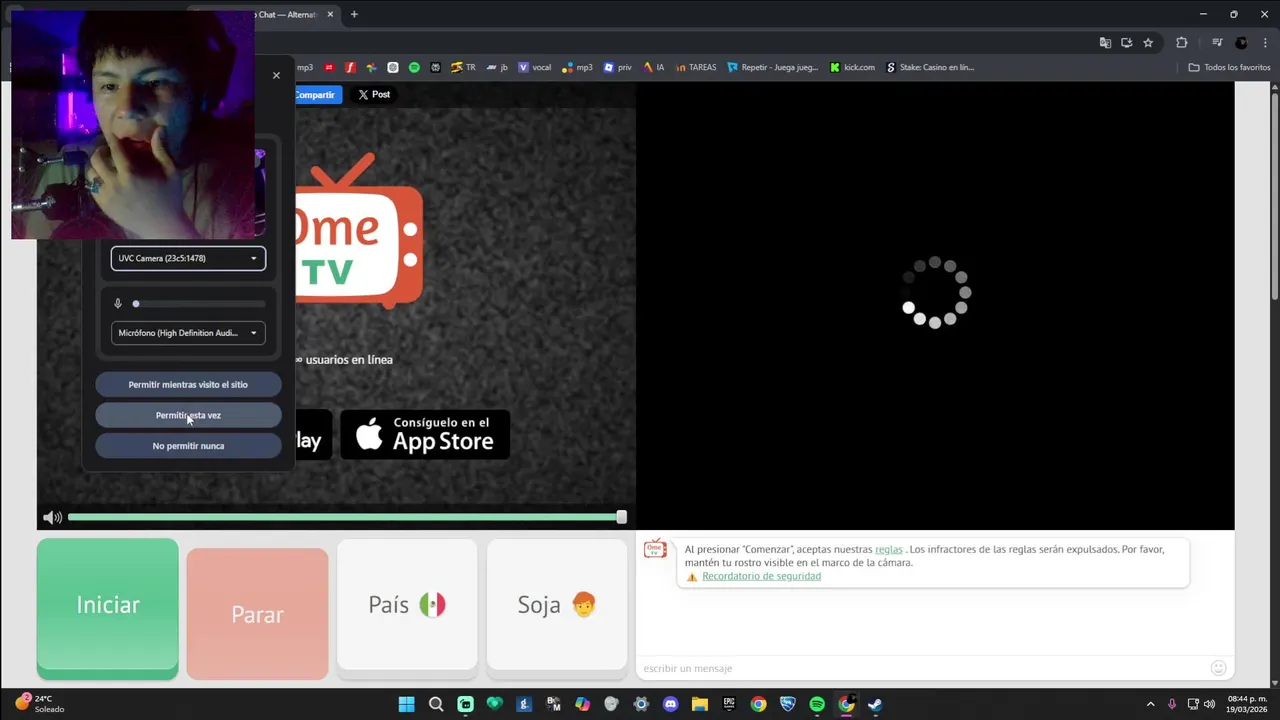The height and width of the screenshot is (720, 1280).
Task: Open the media controls icon
Action: (x=1217, y=42)
